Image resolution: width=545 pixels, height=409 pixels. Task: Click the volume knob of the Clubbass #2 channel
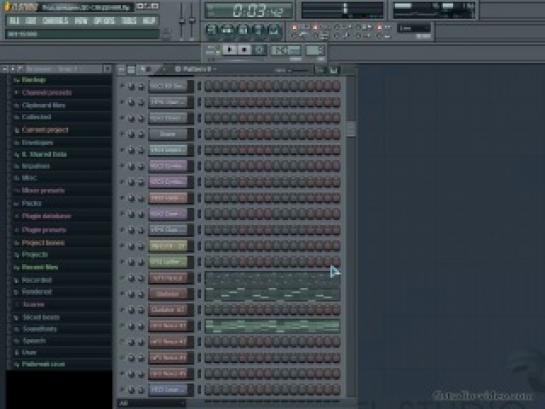[x=141, y=310]
